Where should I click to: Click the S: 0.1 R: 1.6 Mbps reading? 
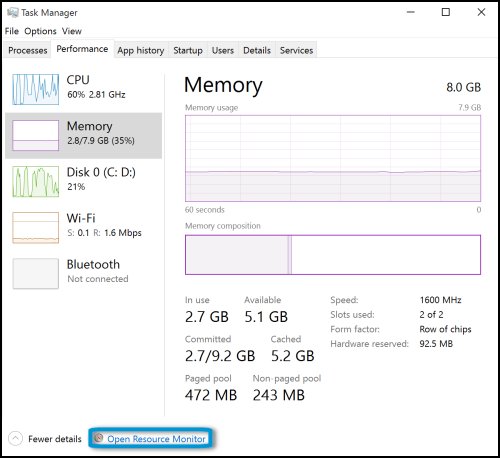pos(104,233)
